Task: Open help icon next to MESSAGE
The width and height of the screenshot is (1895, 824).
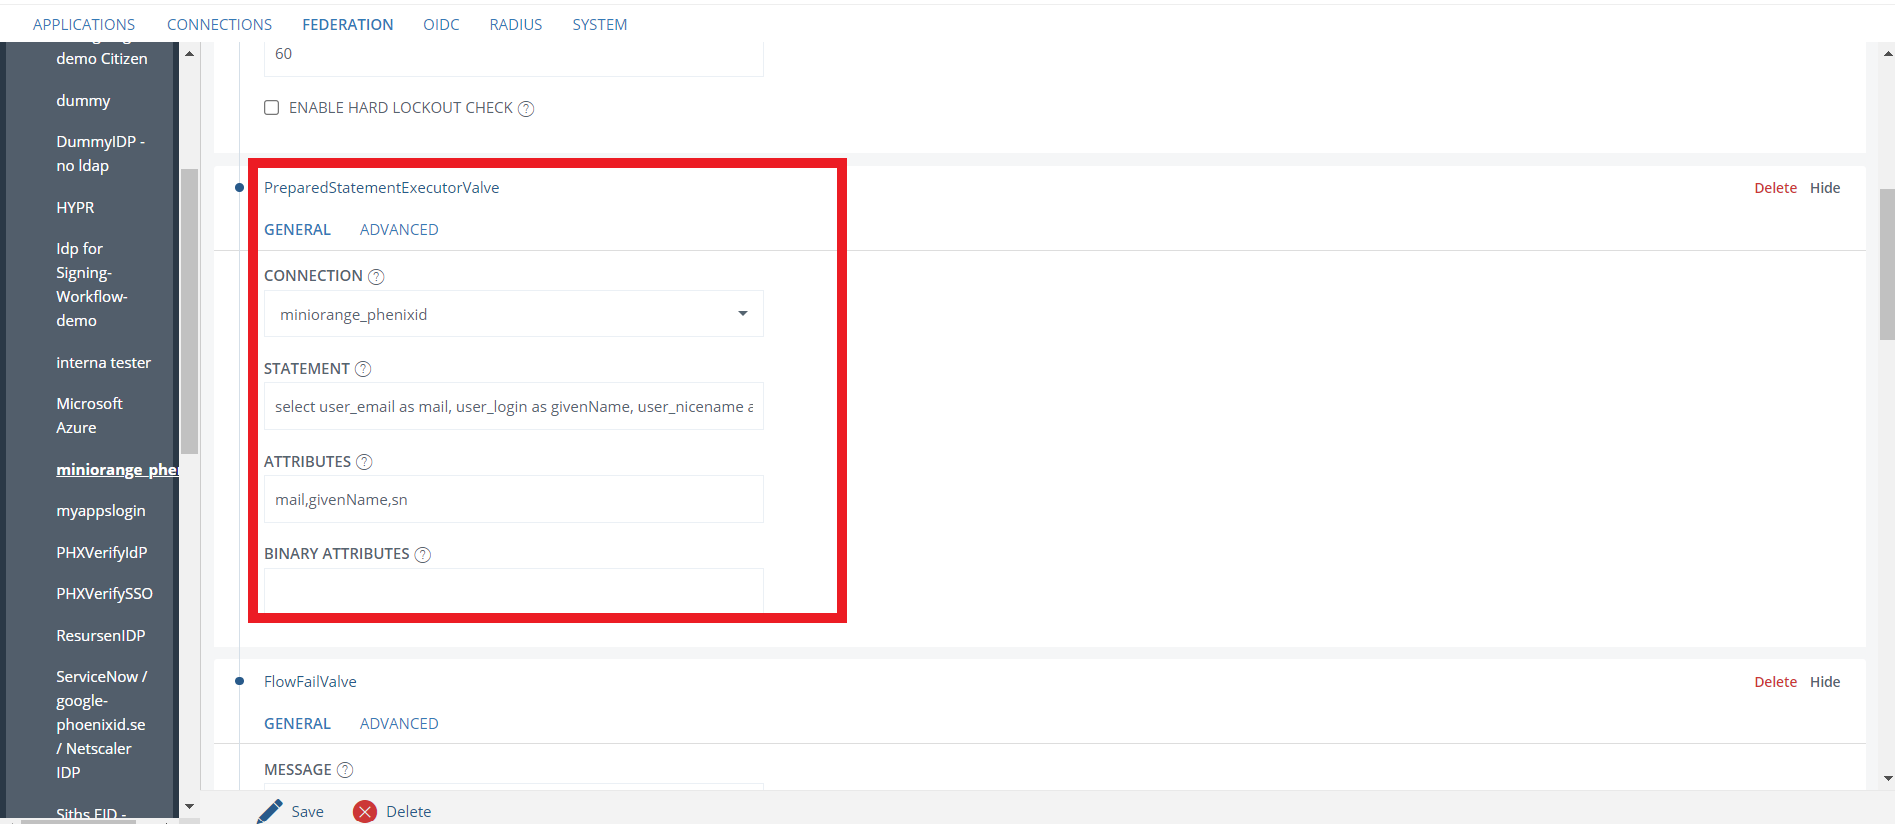Action: (345, 770)
